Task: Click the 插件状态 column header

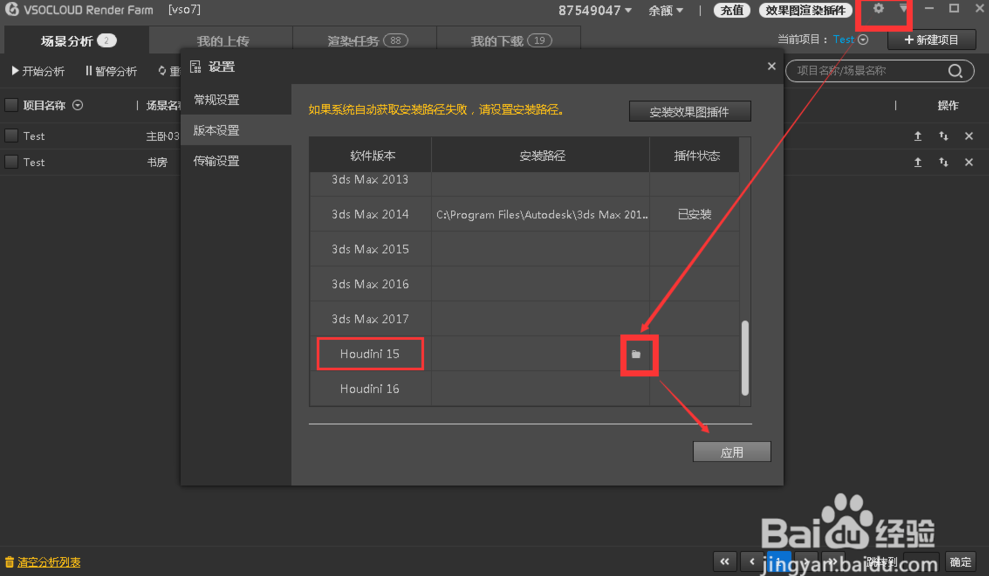Action: pyautogui.click(x=696, y=155)
